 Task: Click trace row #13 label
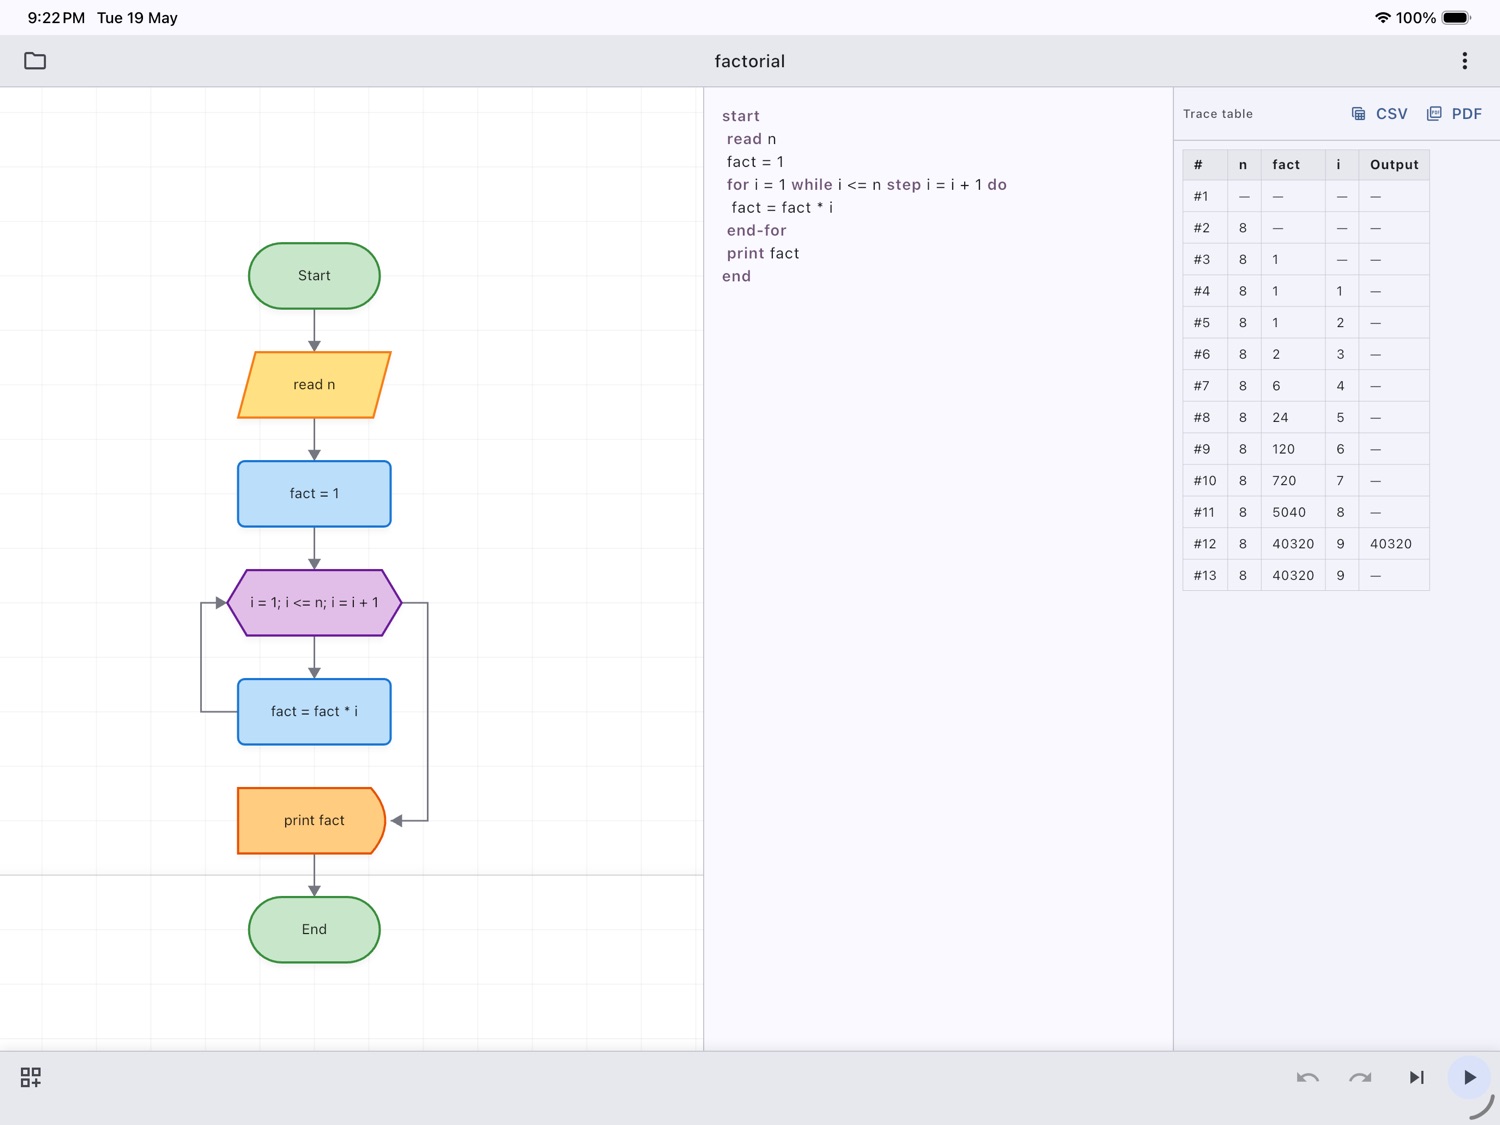tap(1205, 576)
